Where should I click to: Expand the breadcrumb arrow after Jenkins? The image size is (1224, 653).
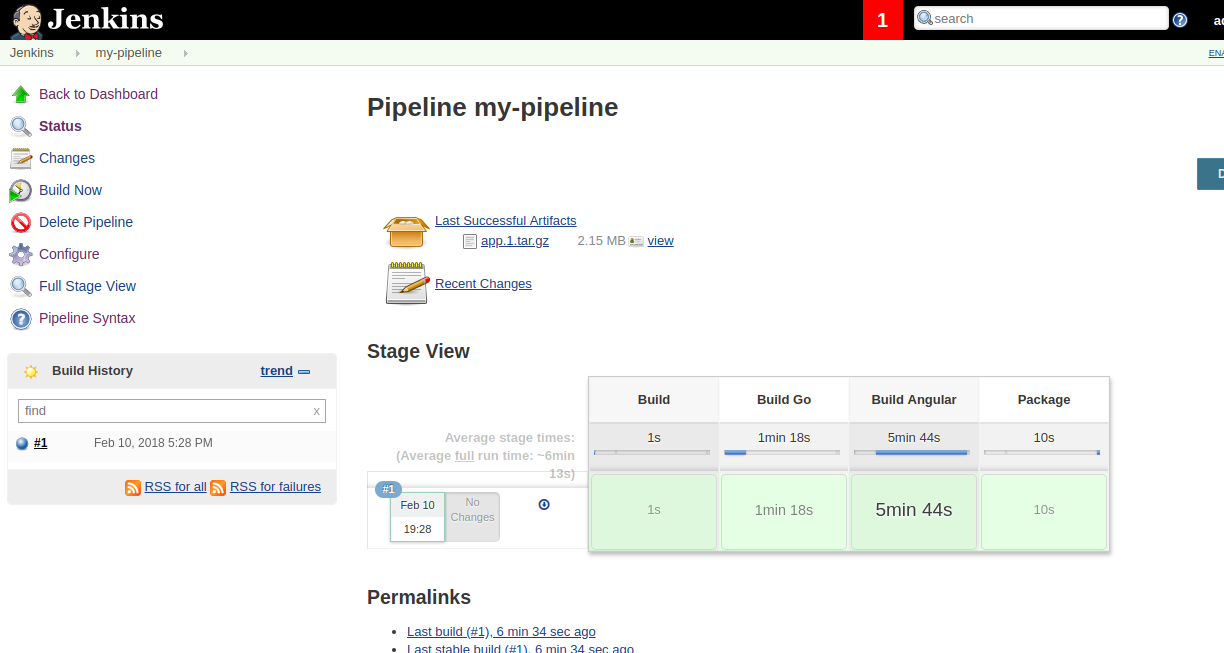(78, 53)
